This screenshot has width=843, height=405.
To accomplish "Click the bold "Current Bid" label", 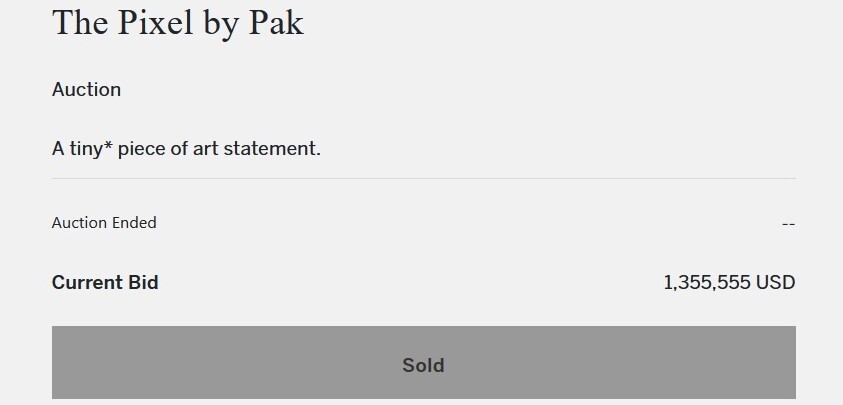I will point(105,283).
